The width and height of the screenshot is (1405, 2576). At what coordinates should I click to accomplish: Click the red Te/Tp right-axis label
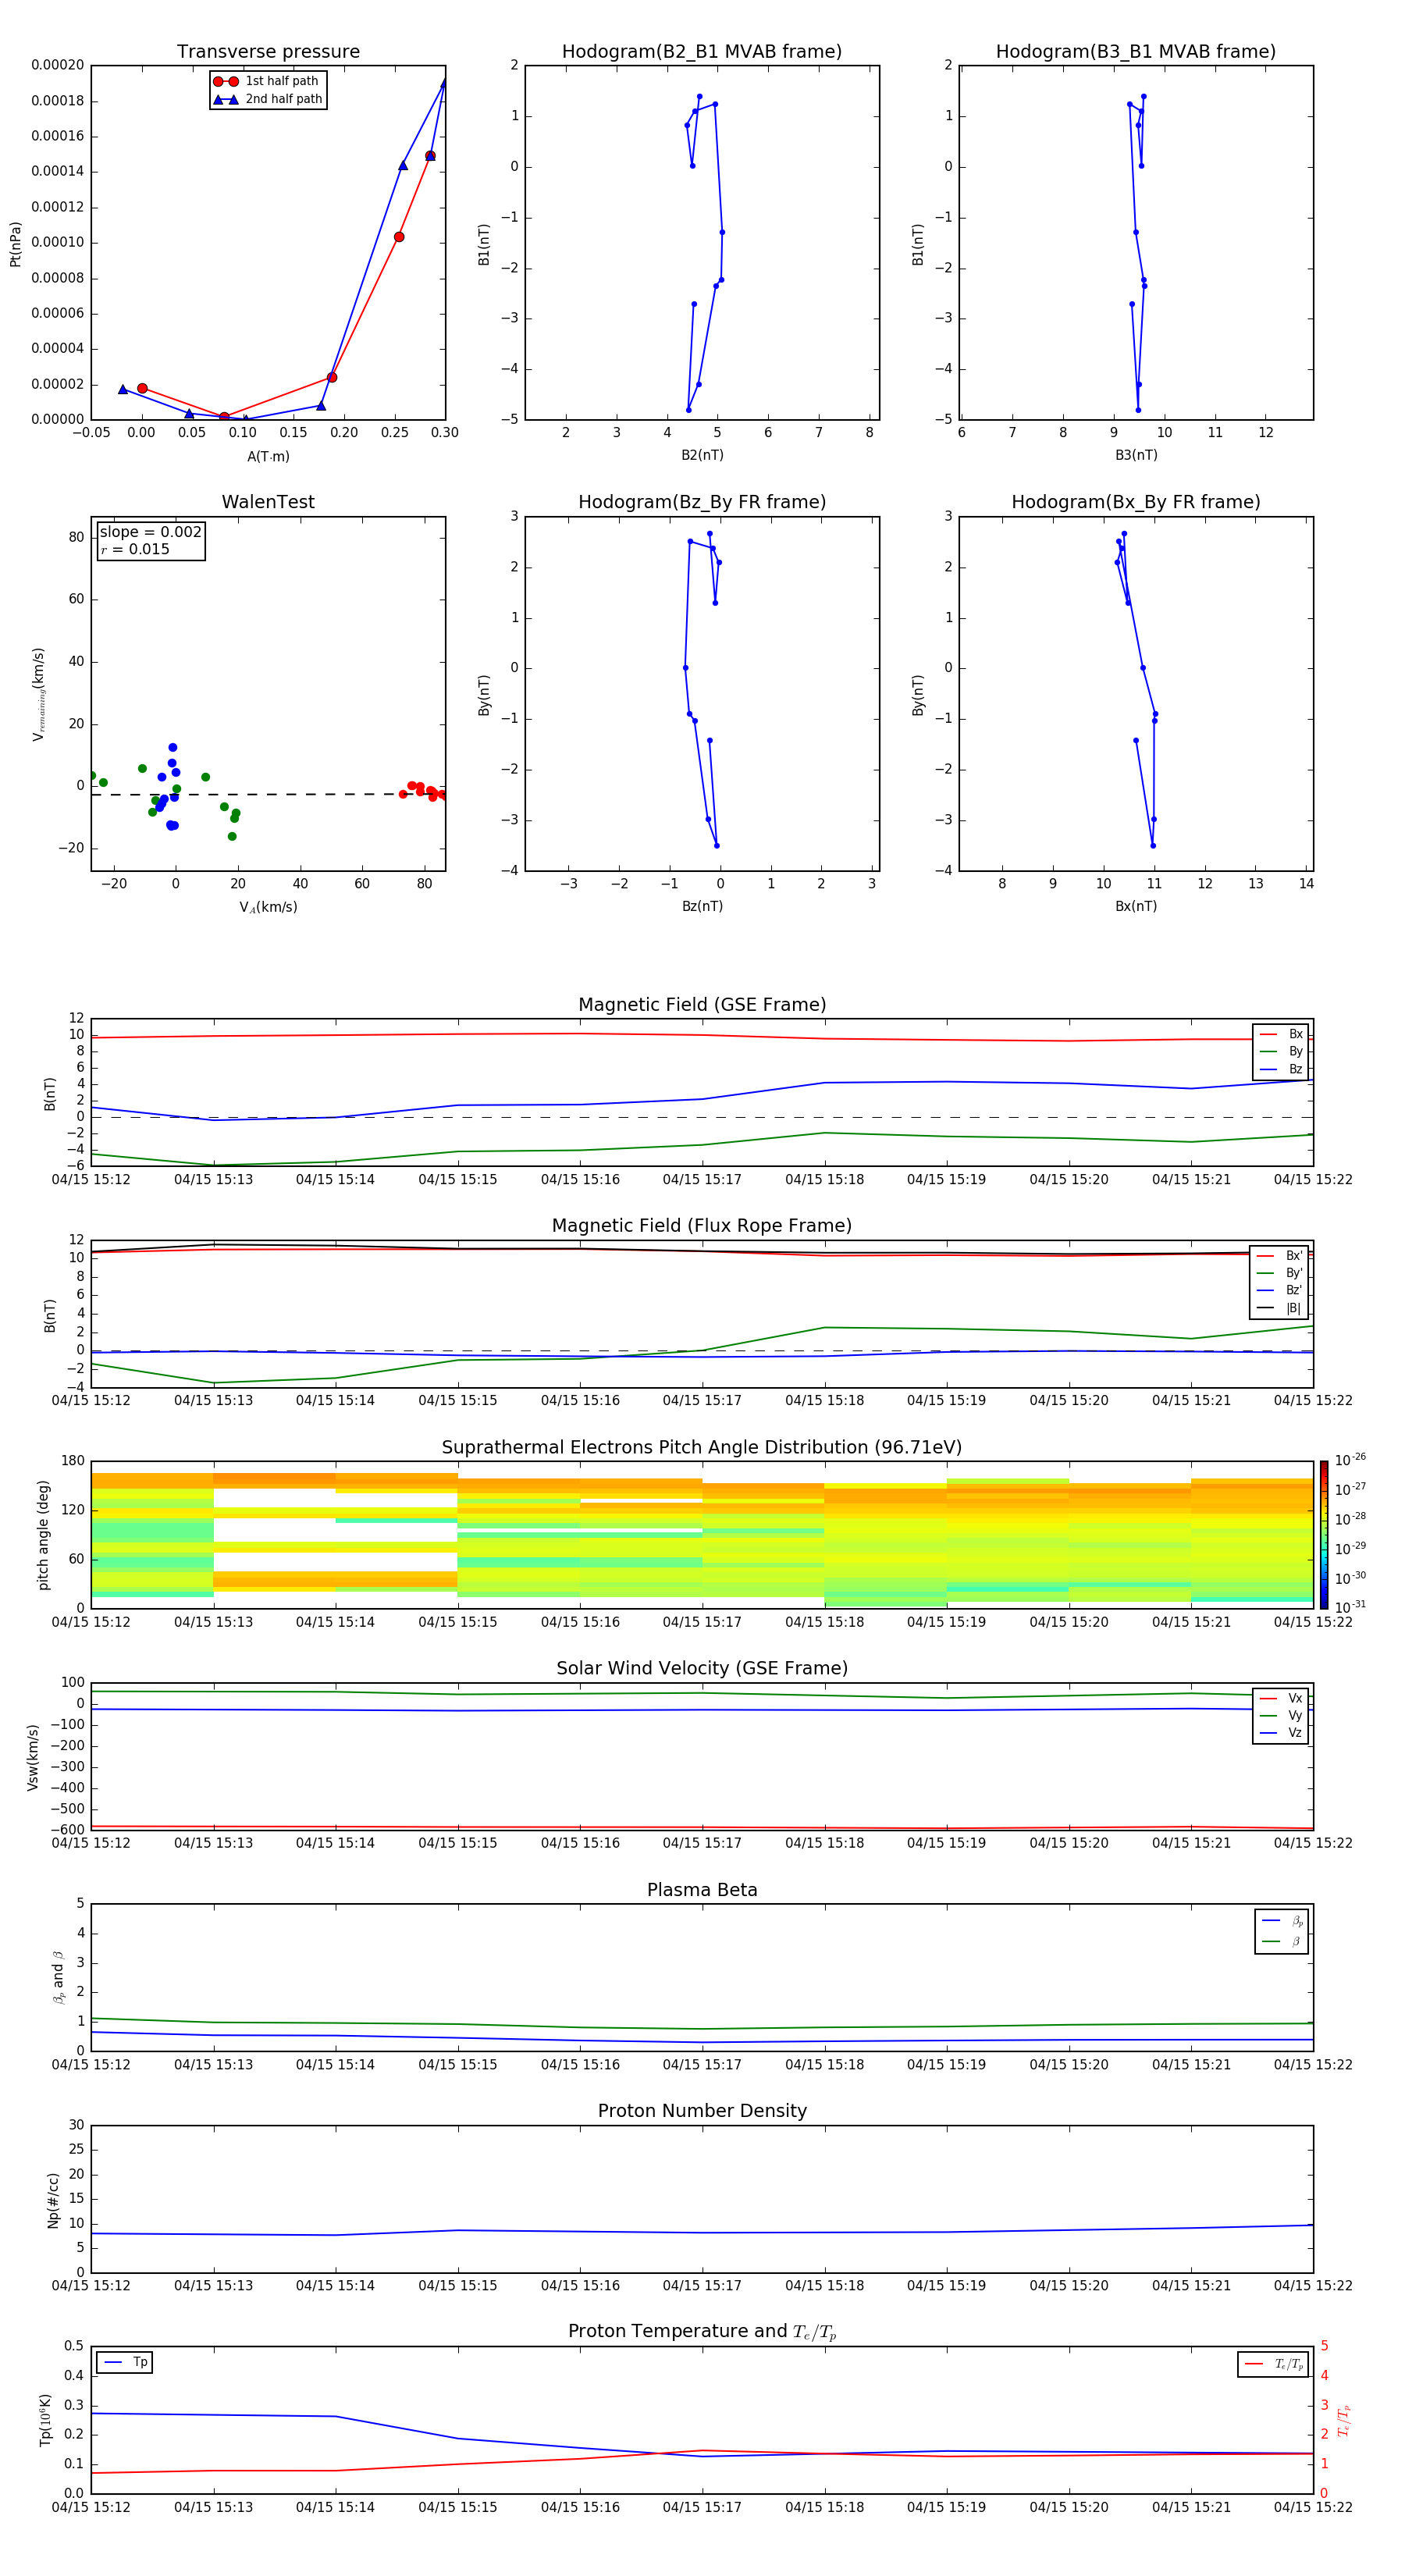point(1344,2420)
